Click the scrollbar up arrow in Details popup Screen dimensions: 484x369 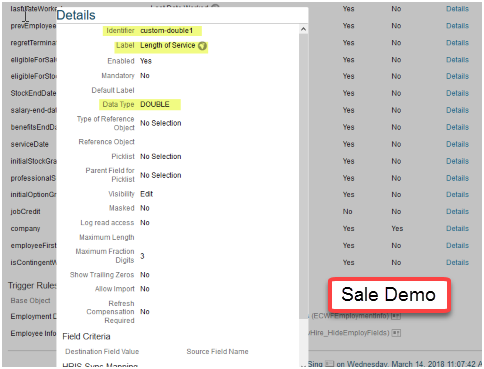pyautogui.click(x=303, y=29)
